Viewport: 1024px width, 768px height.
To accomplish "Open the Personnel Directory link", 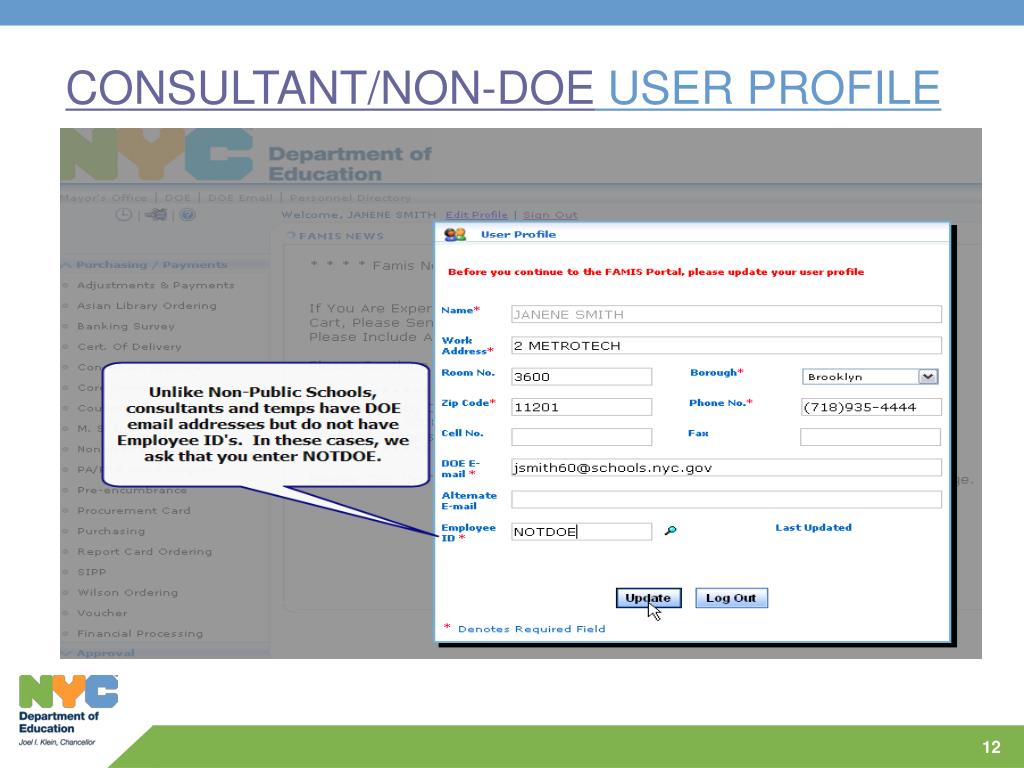I will [350, 197].
